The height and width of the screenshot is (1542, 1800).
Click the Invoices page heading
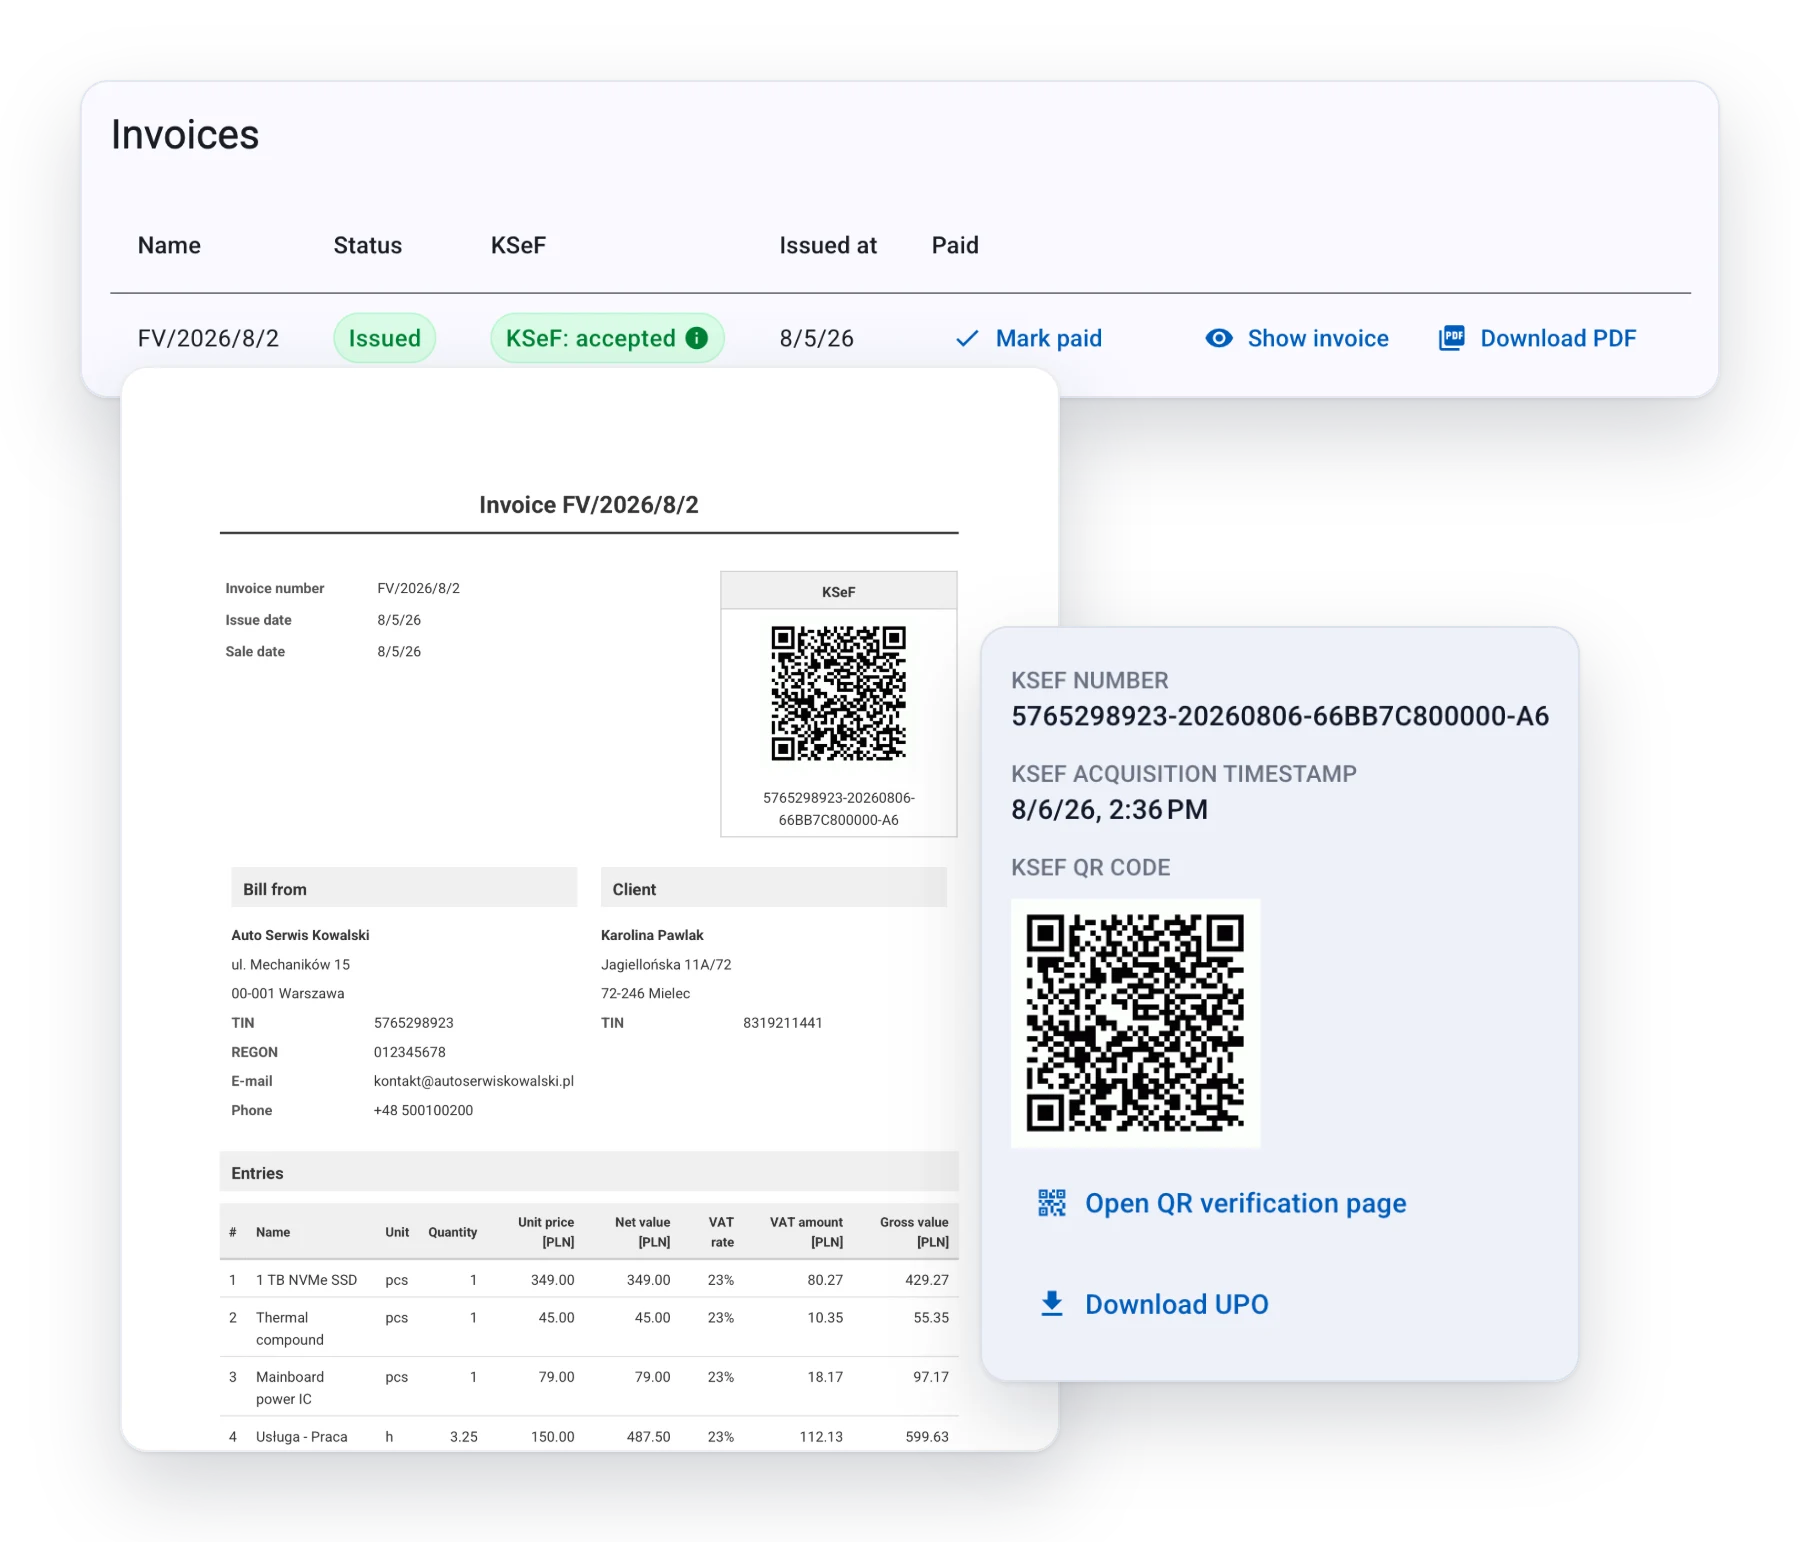(x=185, y=135)
